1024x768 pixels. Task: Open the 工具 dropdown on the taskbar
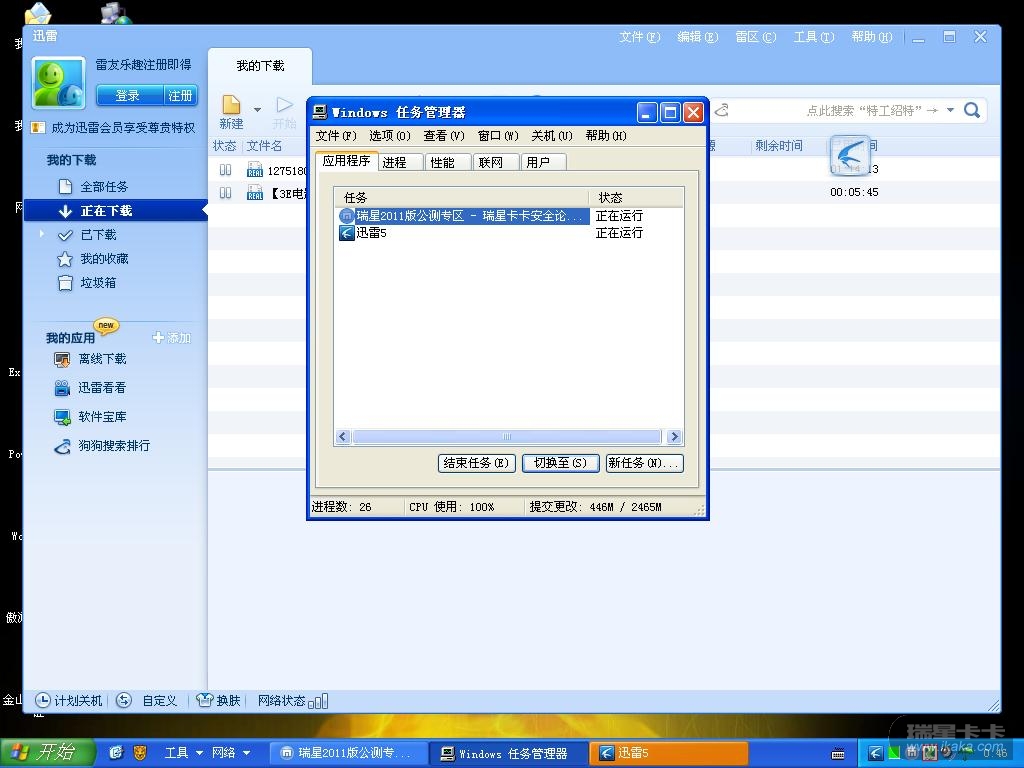tap(182, 753)
